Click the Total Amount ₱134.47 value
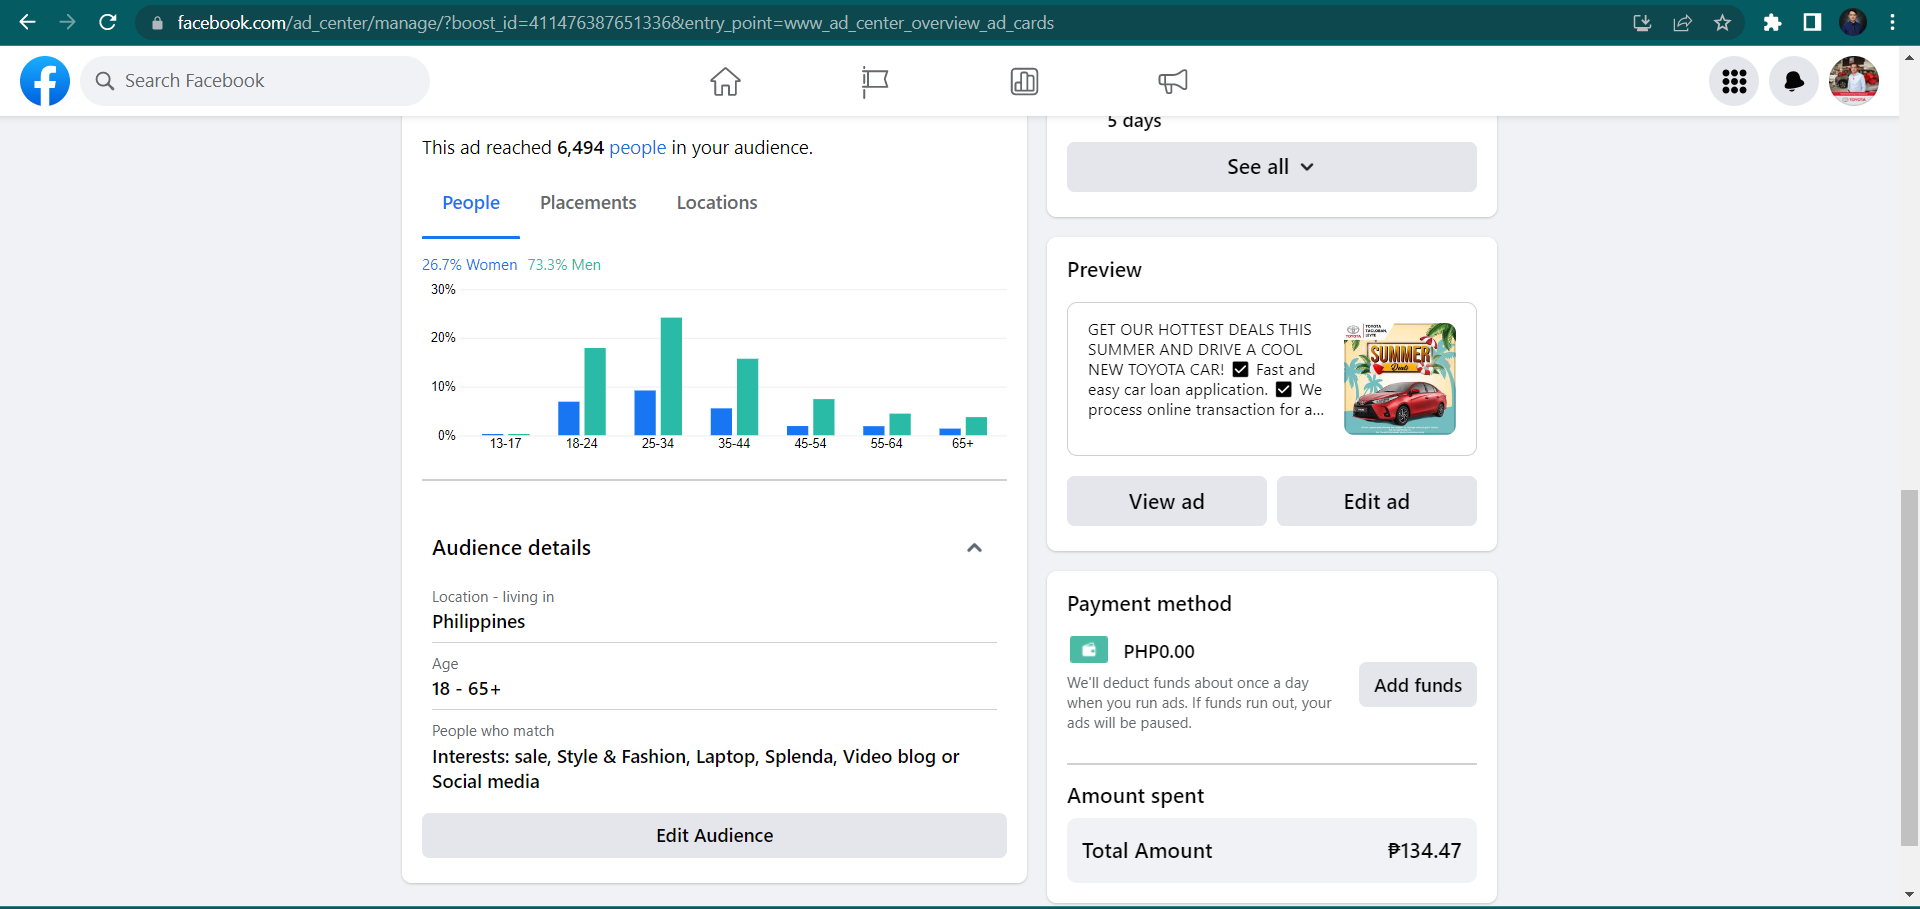Viewport: 1920px width, 909px height. click(1424, 851)
